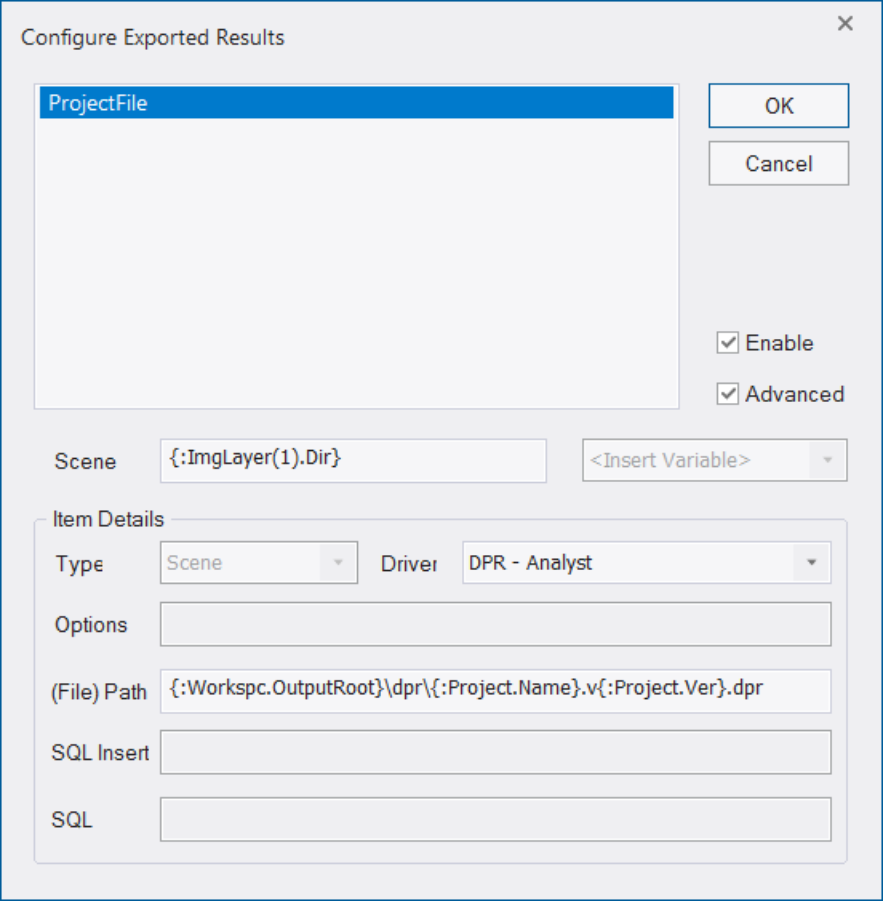Expand the Driver dropdown arrow
The image size is (883, 901).
(811, 563)
